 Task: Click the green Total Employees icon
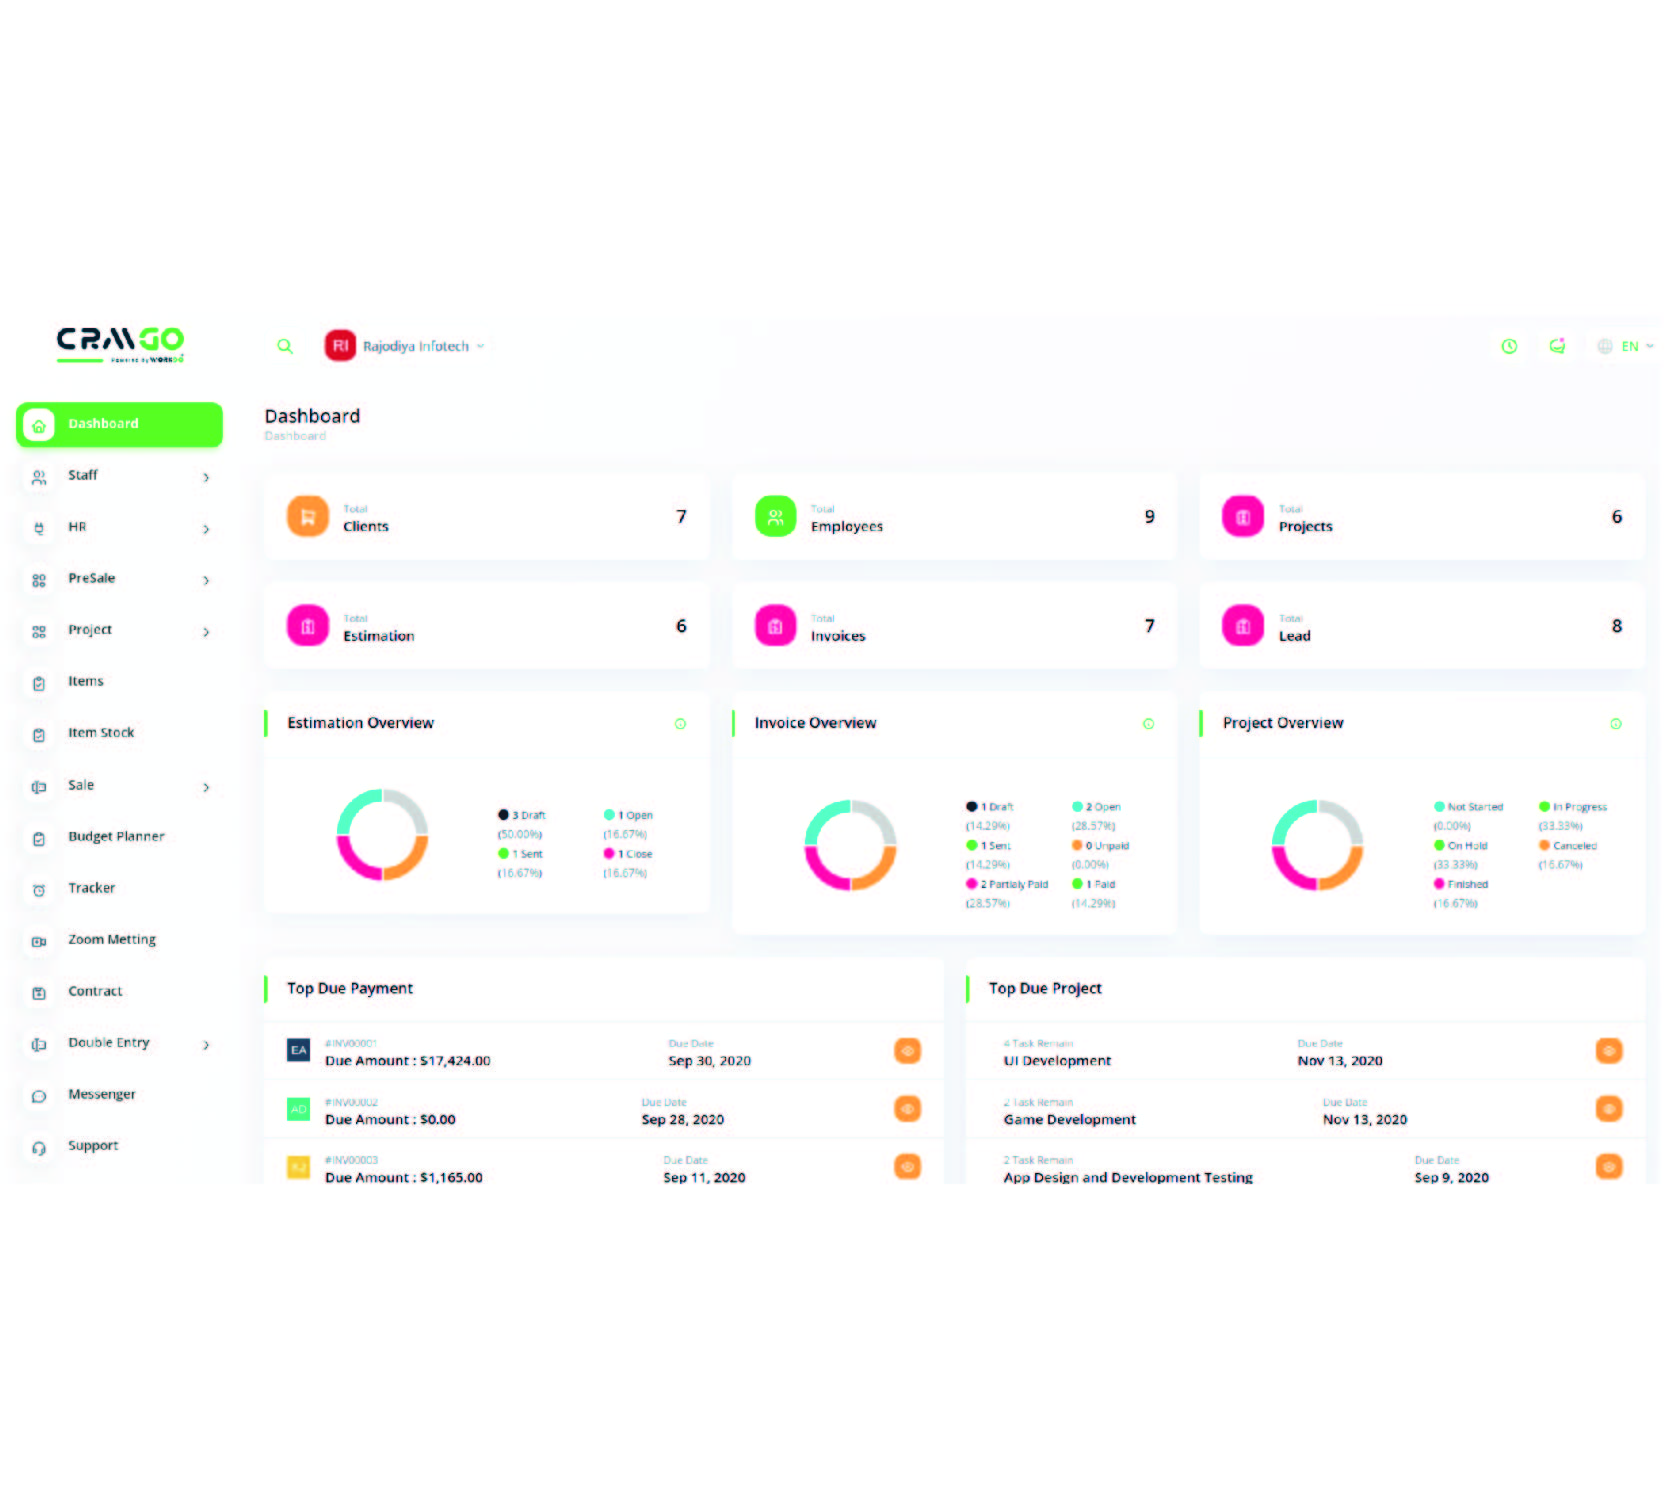pyautogui.click(x=775, y=517)
